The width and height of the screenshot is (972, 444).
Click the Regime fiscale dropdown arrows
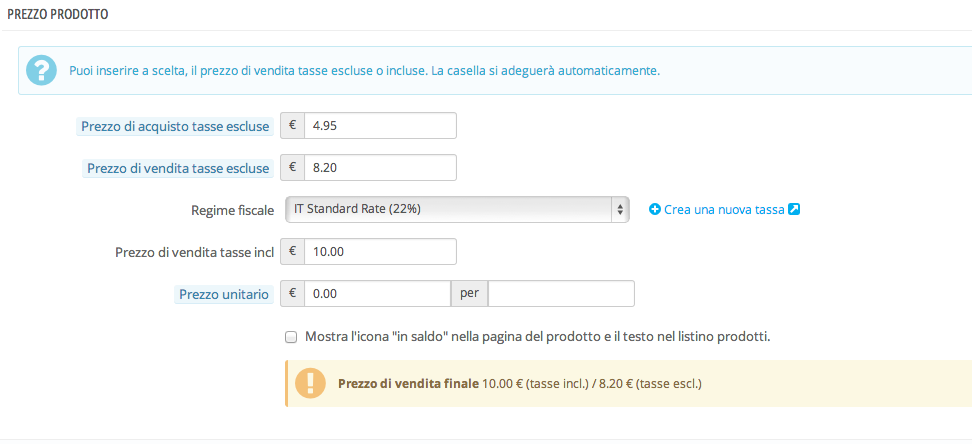pyautogui.click(x=620, y=209)
